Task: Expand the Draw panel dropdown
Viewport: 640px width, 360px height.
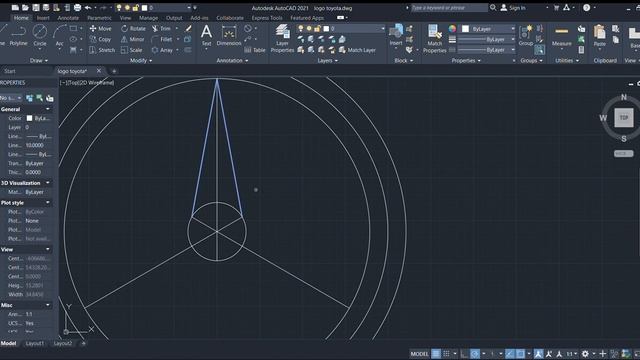Action: [39, 60]
